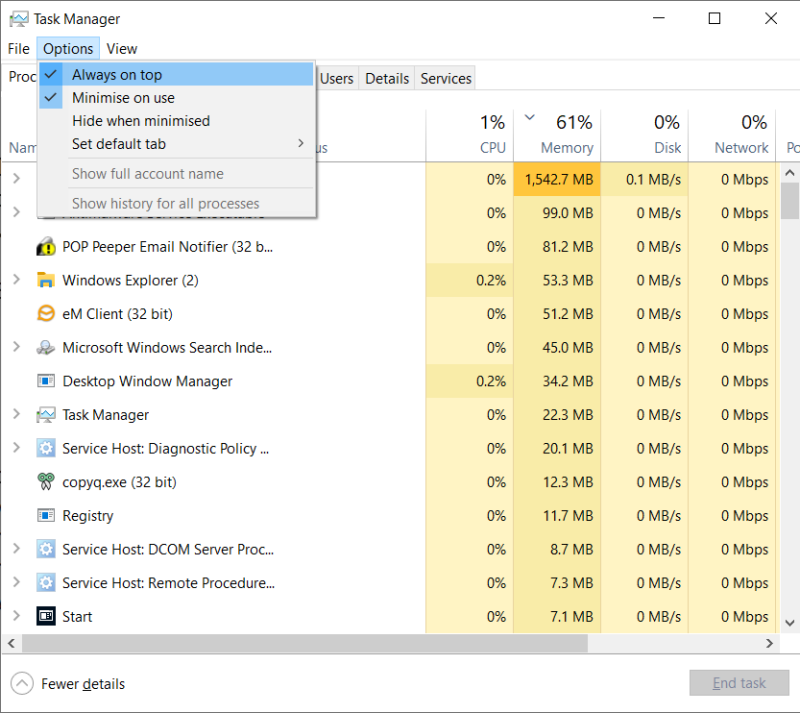Click the 53.3 MB memory value

(567, 280)
